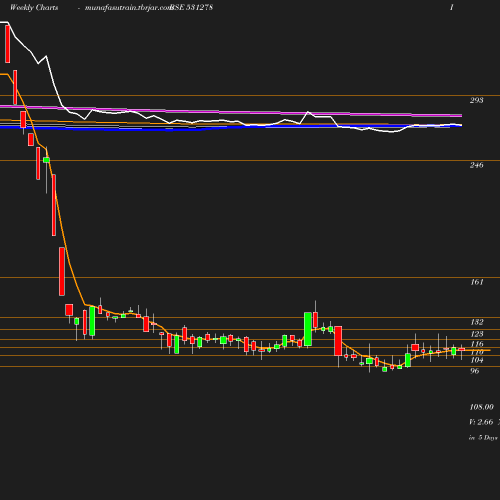This screenshot has width=500, height=500.
Task: Click the 96 price level label
Action: [x=475, y=371]
